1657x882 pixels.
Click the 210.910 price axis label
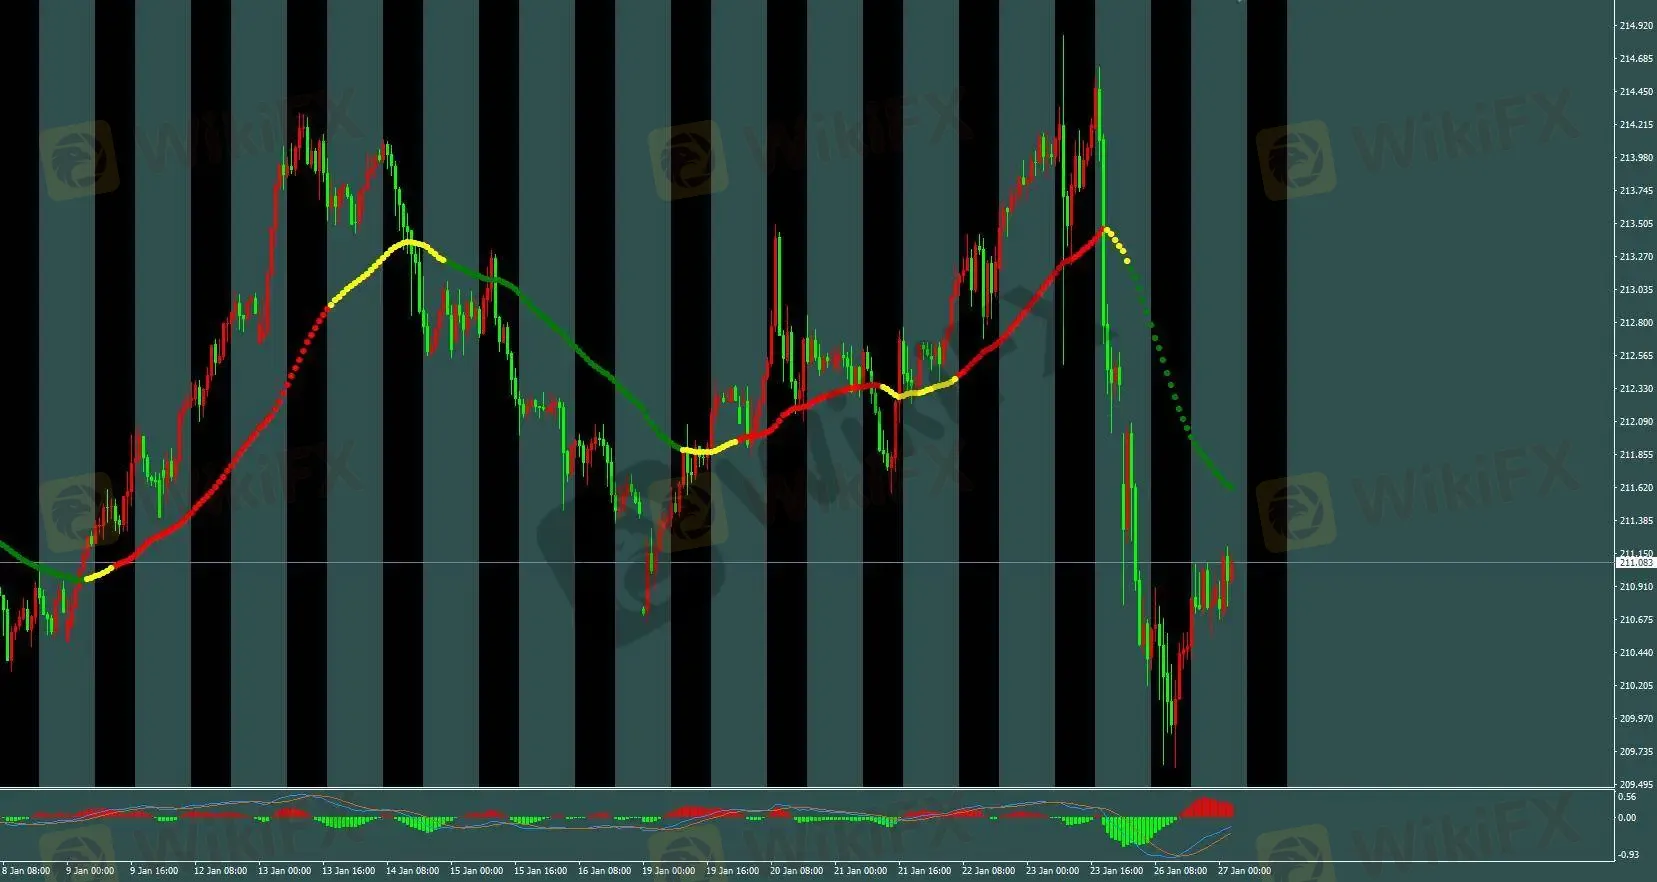click(1636, 587)
